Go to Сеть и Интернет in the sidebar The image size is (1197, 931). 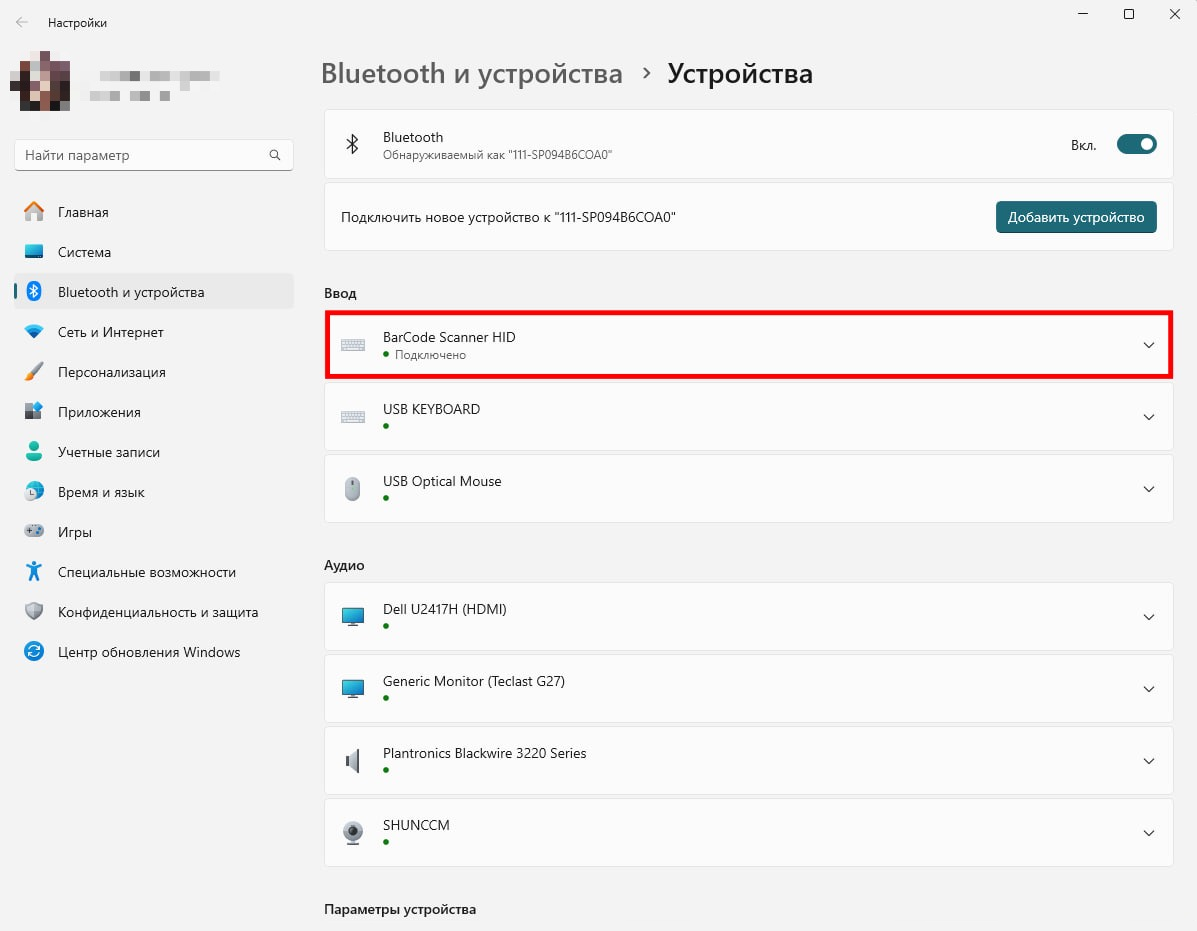pos(110,332)
